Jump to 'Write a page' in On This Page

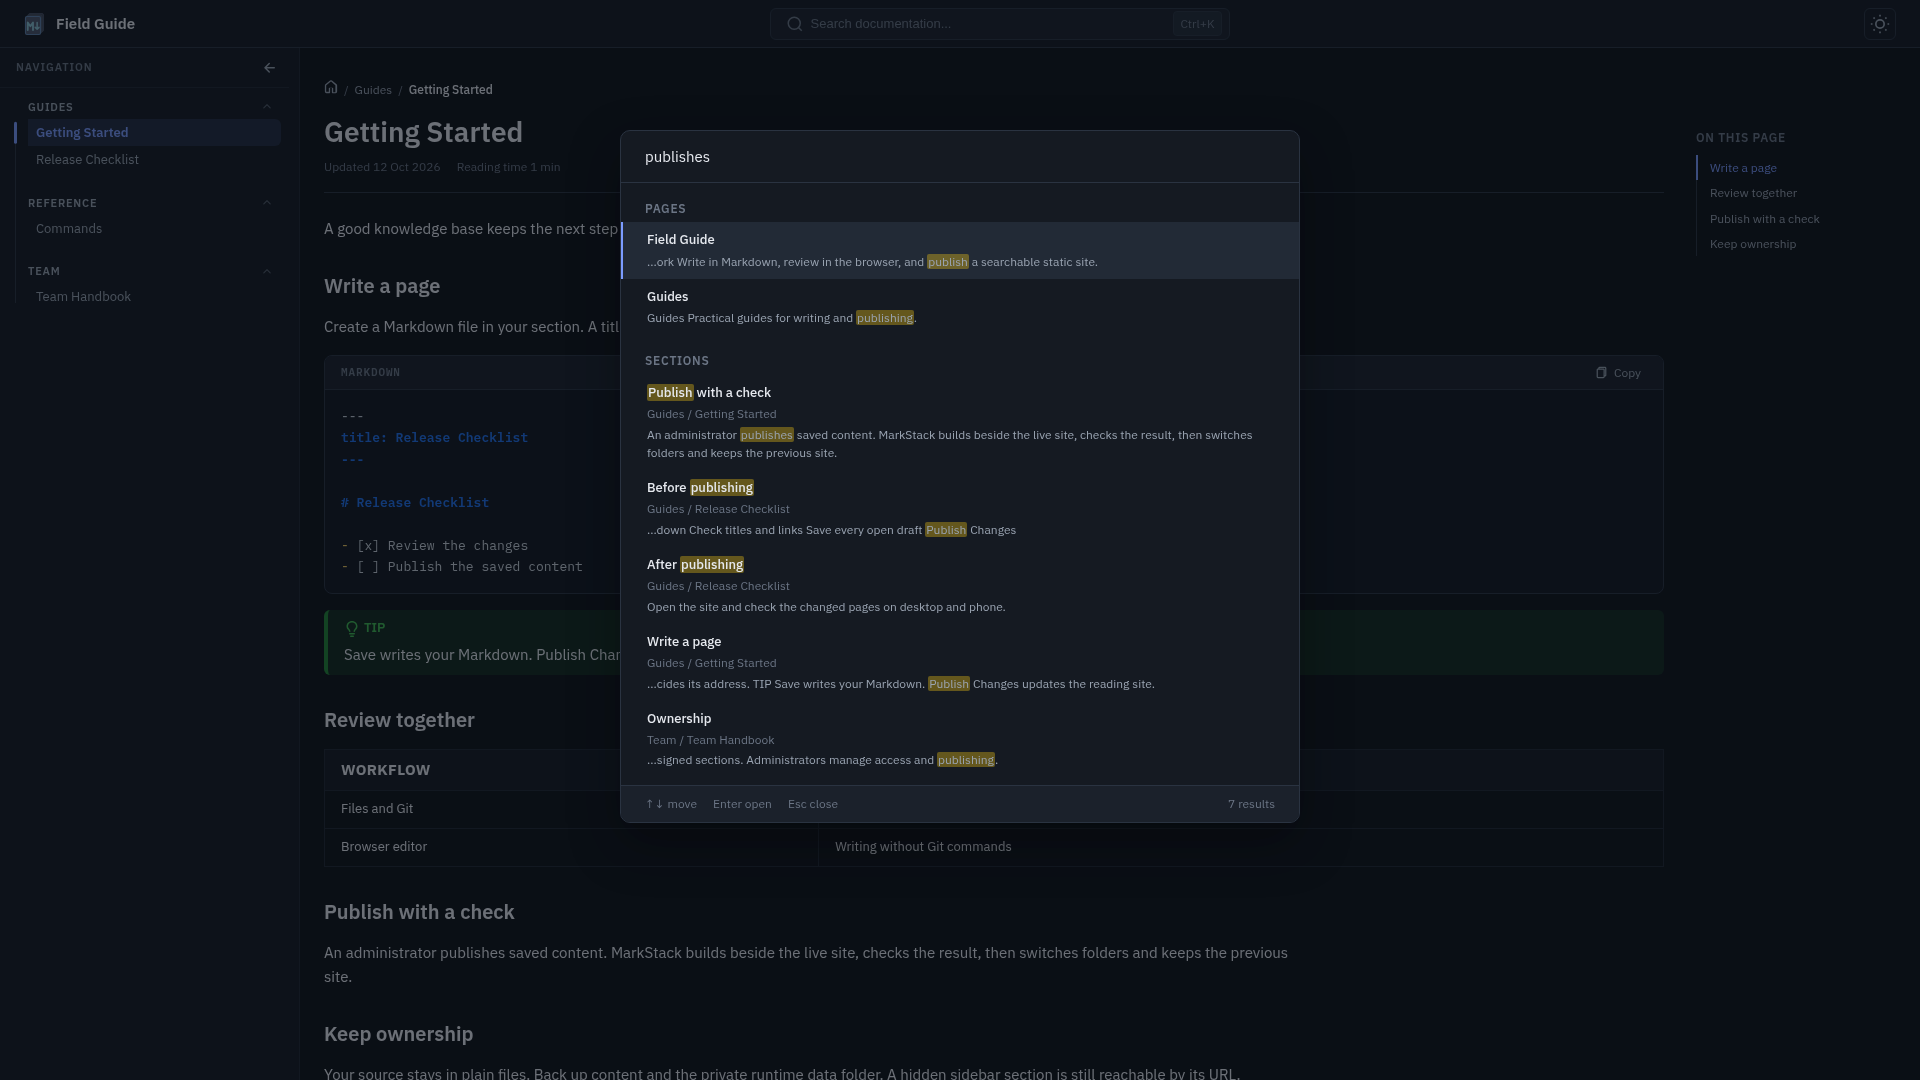[x=1743, y=168]
